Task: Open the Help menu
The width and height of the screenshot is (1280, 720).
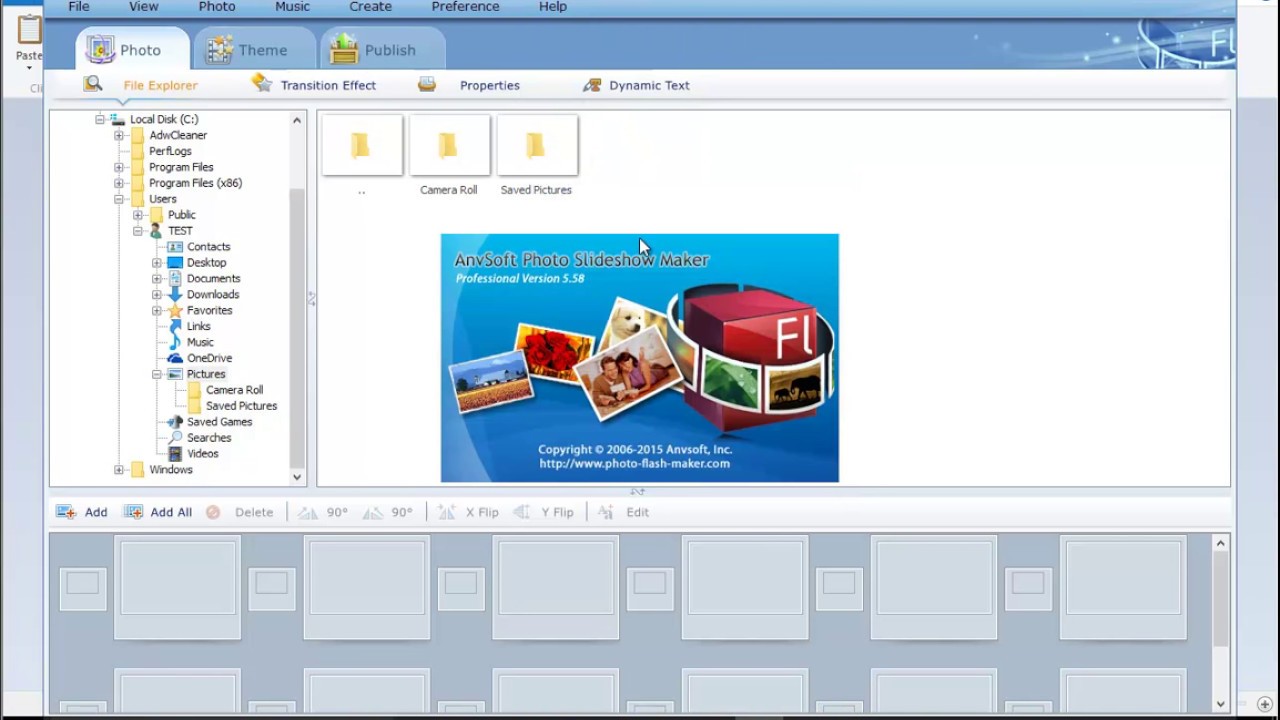Action: (553, 7)
